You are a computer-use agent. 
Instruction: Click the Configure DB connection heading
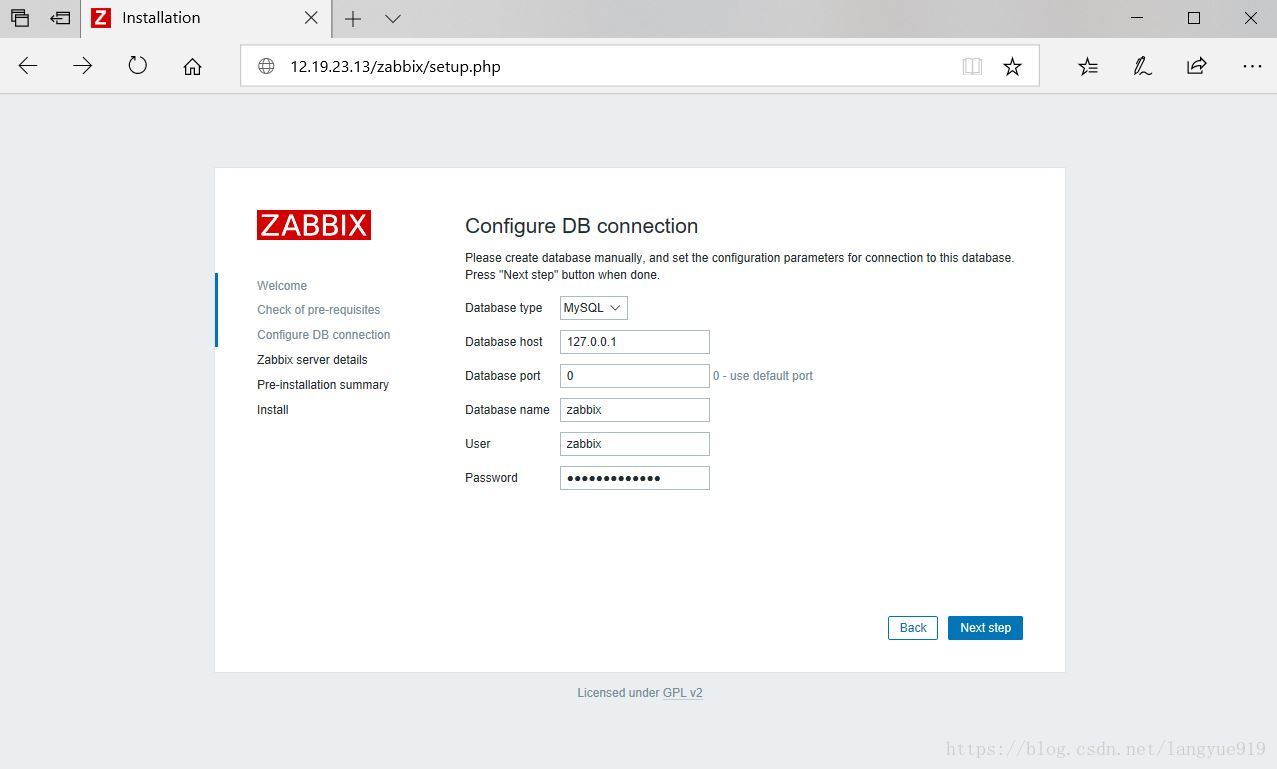tap(582, 226)
